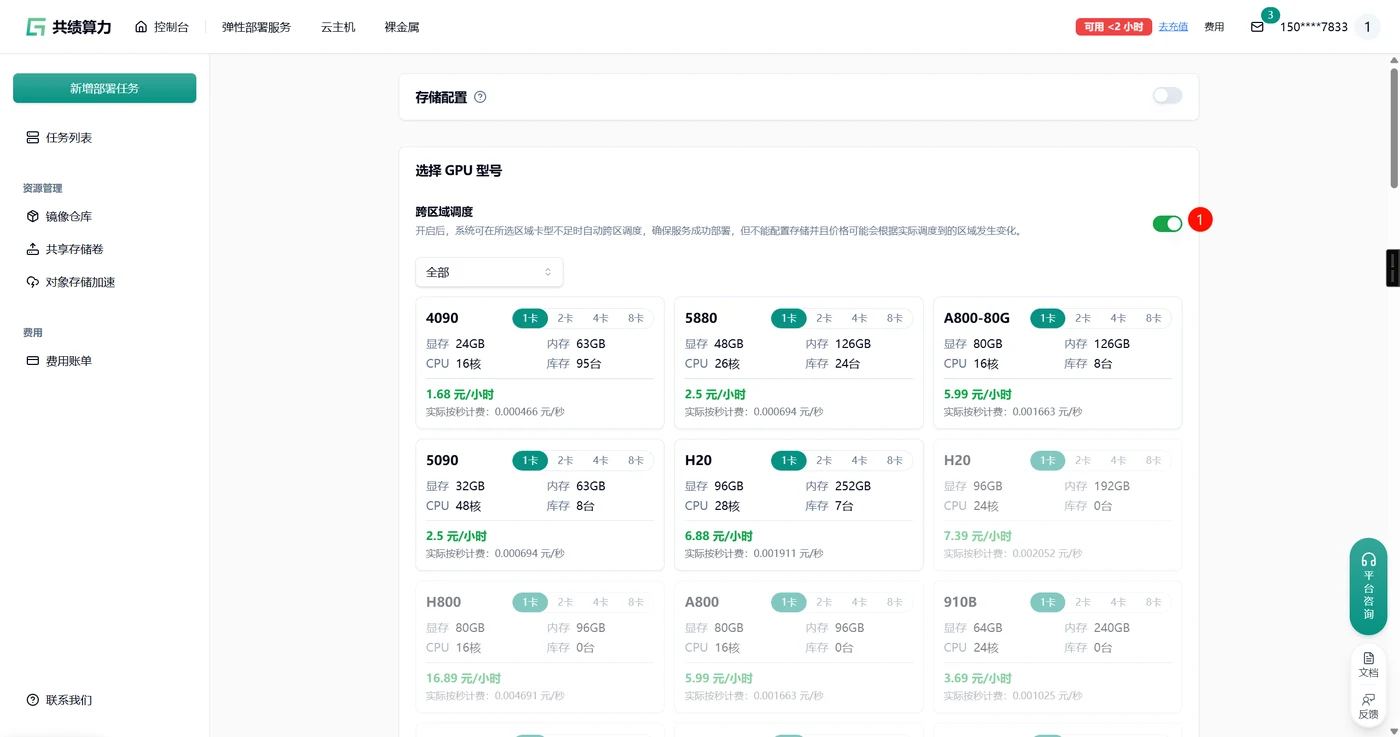Select 4卡 for the 5880 card
Image resolution: width=1400 pixels, height=737 pixels.
pos(859,318)
